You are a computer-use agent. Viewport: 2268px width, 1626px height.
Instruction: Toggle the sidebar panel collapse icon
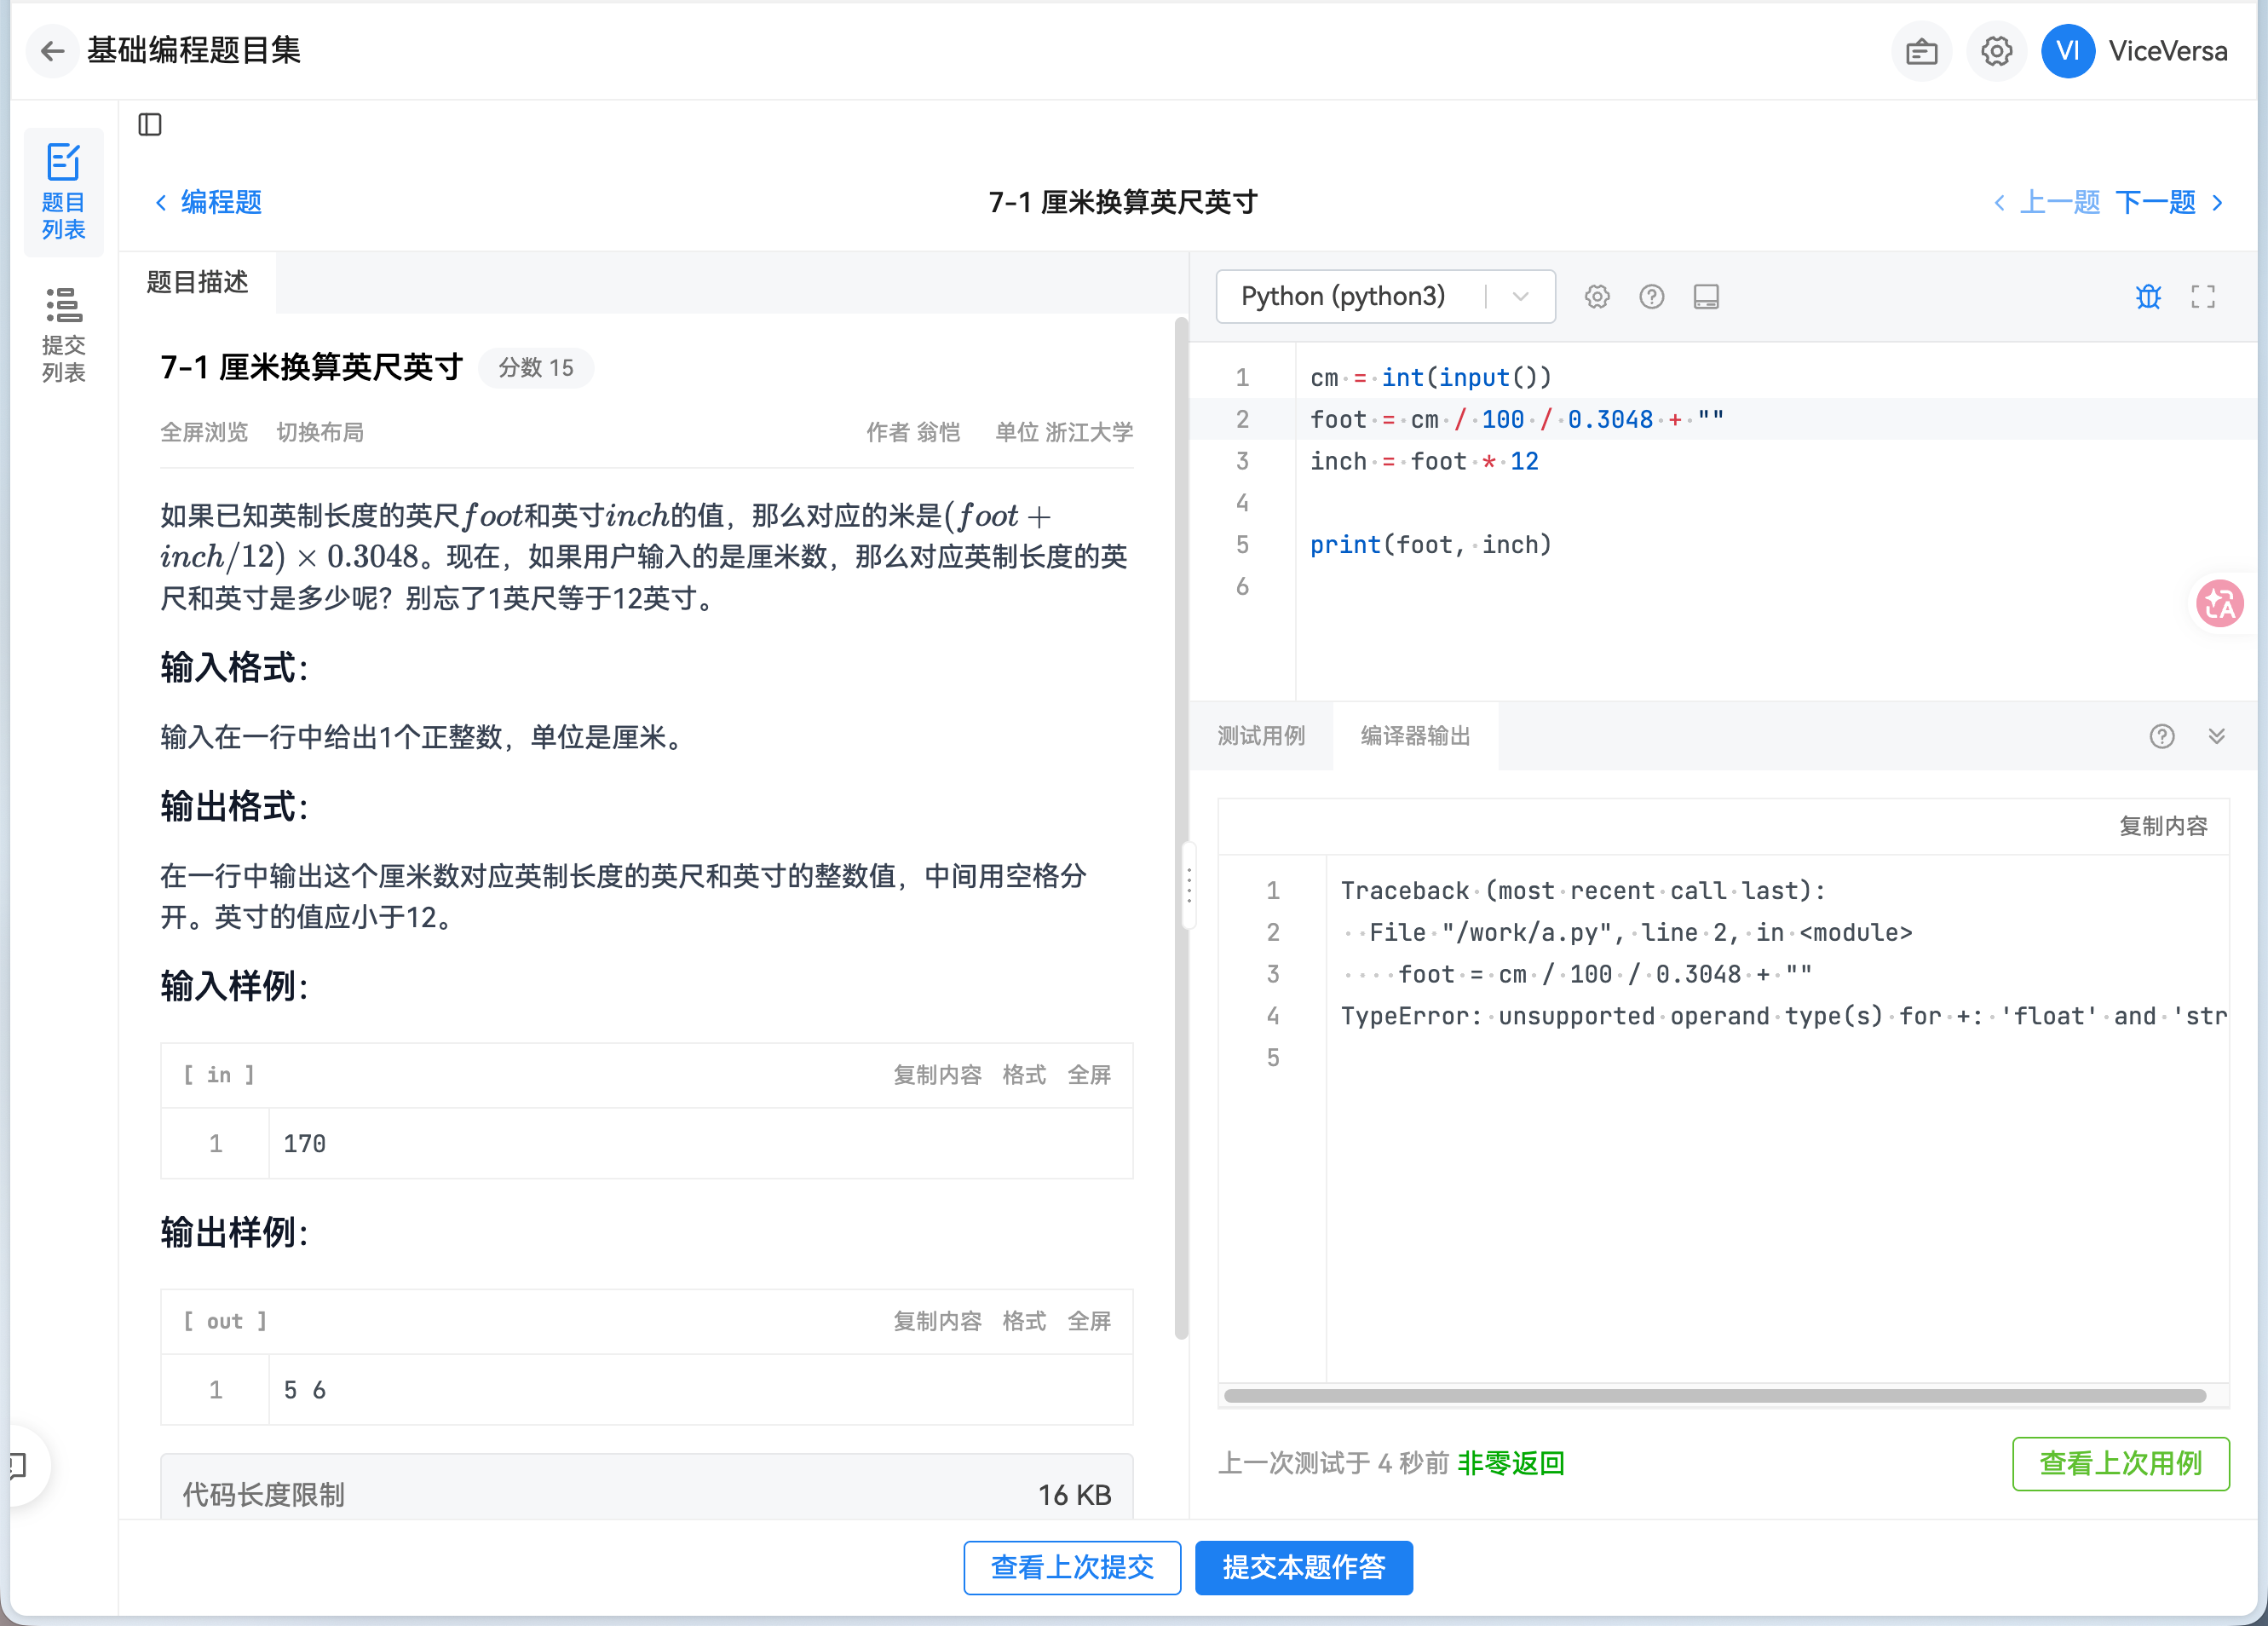tap(150, 125)
